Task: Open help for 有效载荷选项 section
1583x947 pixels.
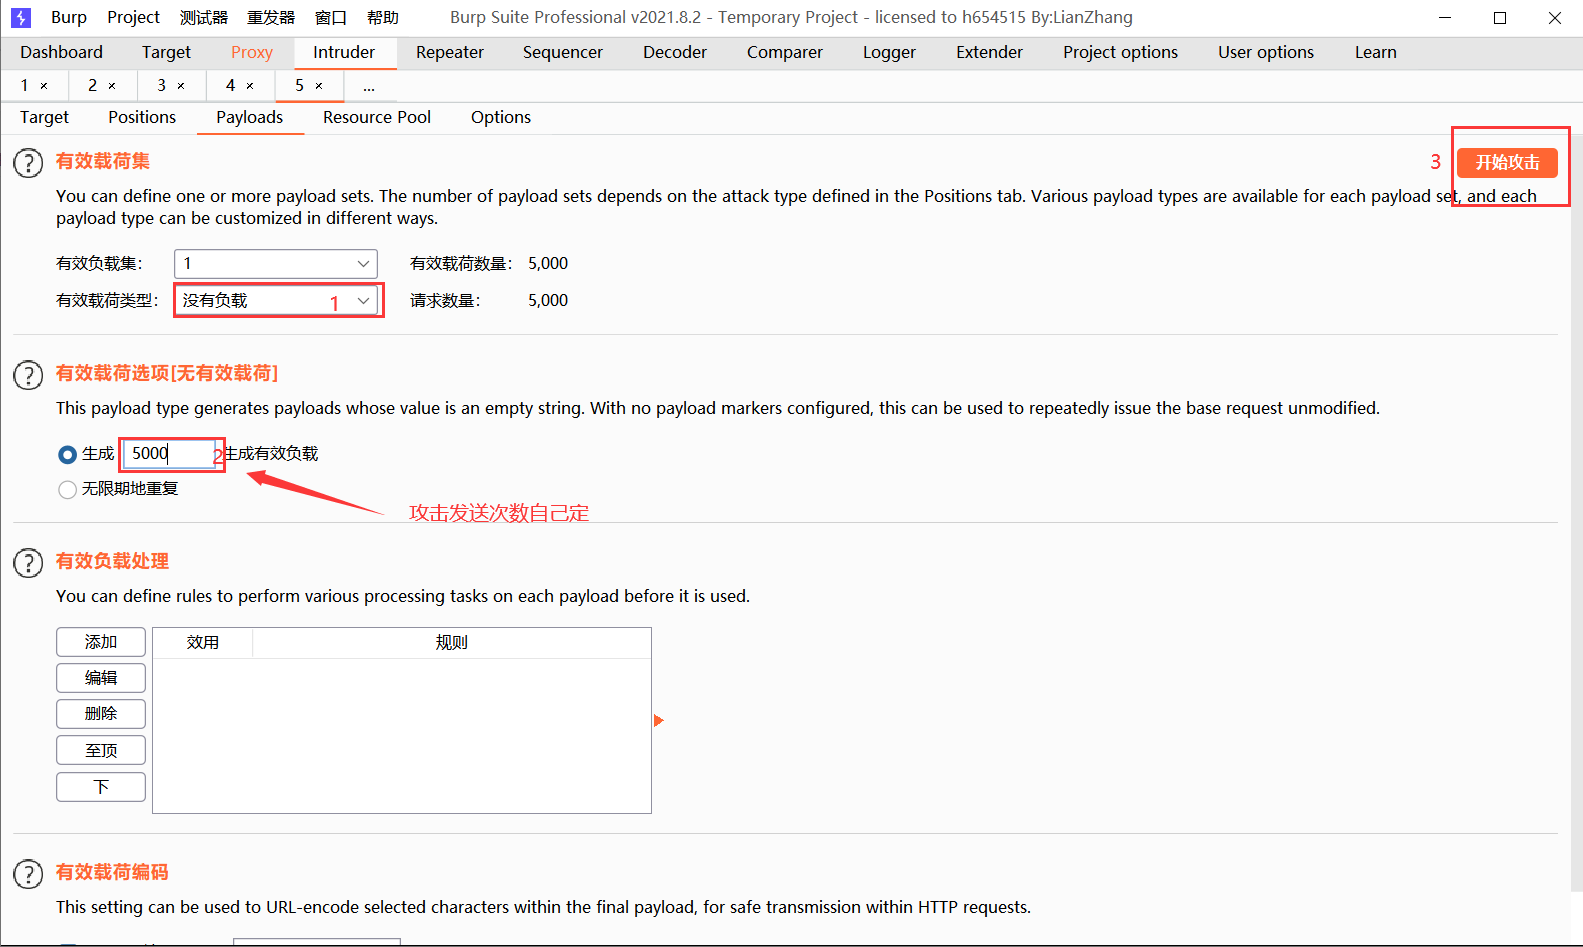Action: [x=28, y=375]
